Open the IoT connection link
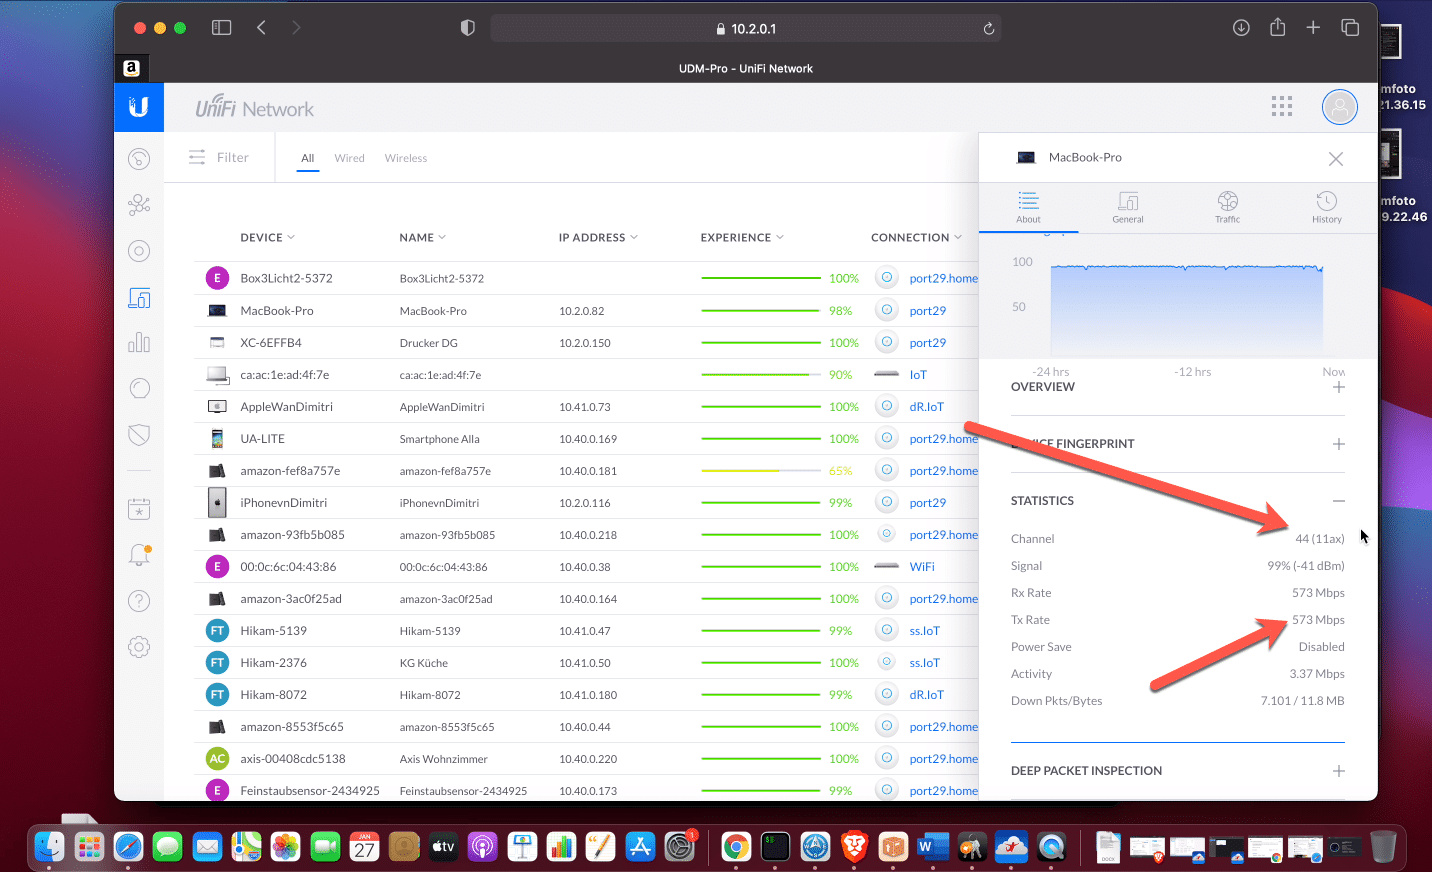 (x=918, y=375)
